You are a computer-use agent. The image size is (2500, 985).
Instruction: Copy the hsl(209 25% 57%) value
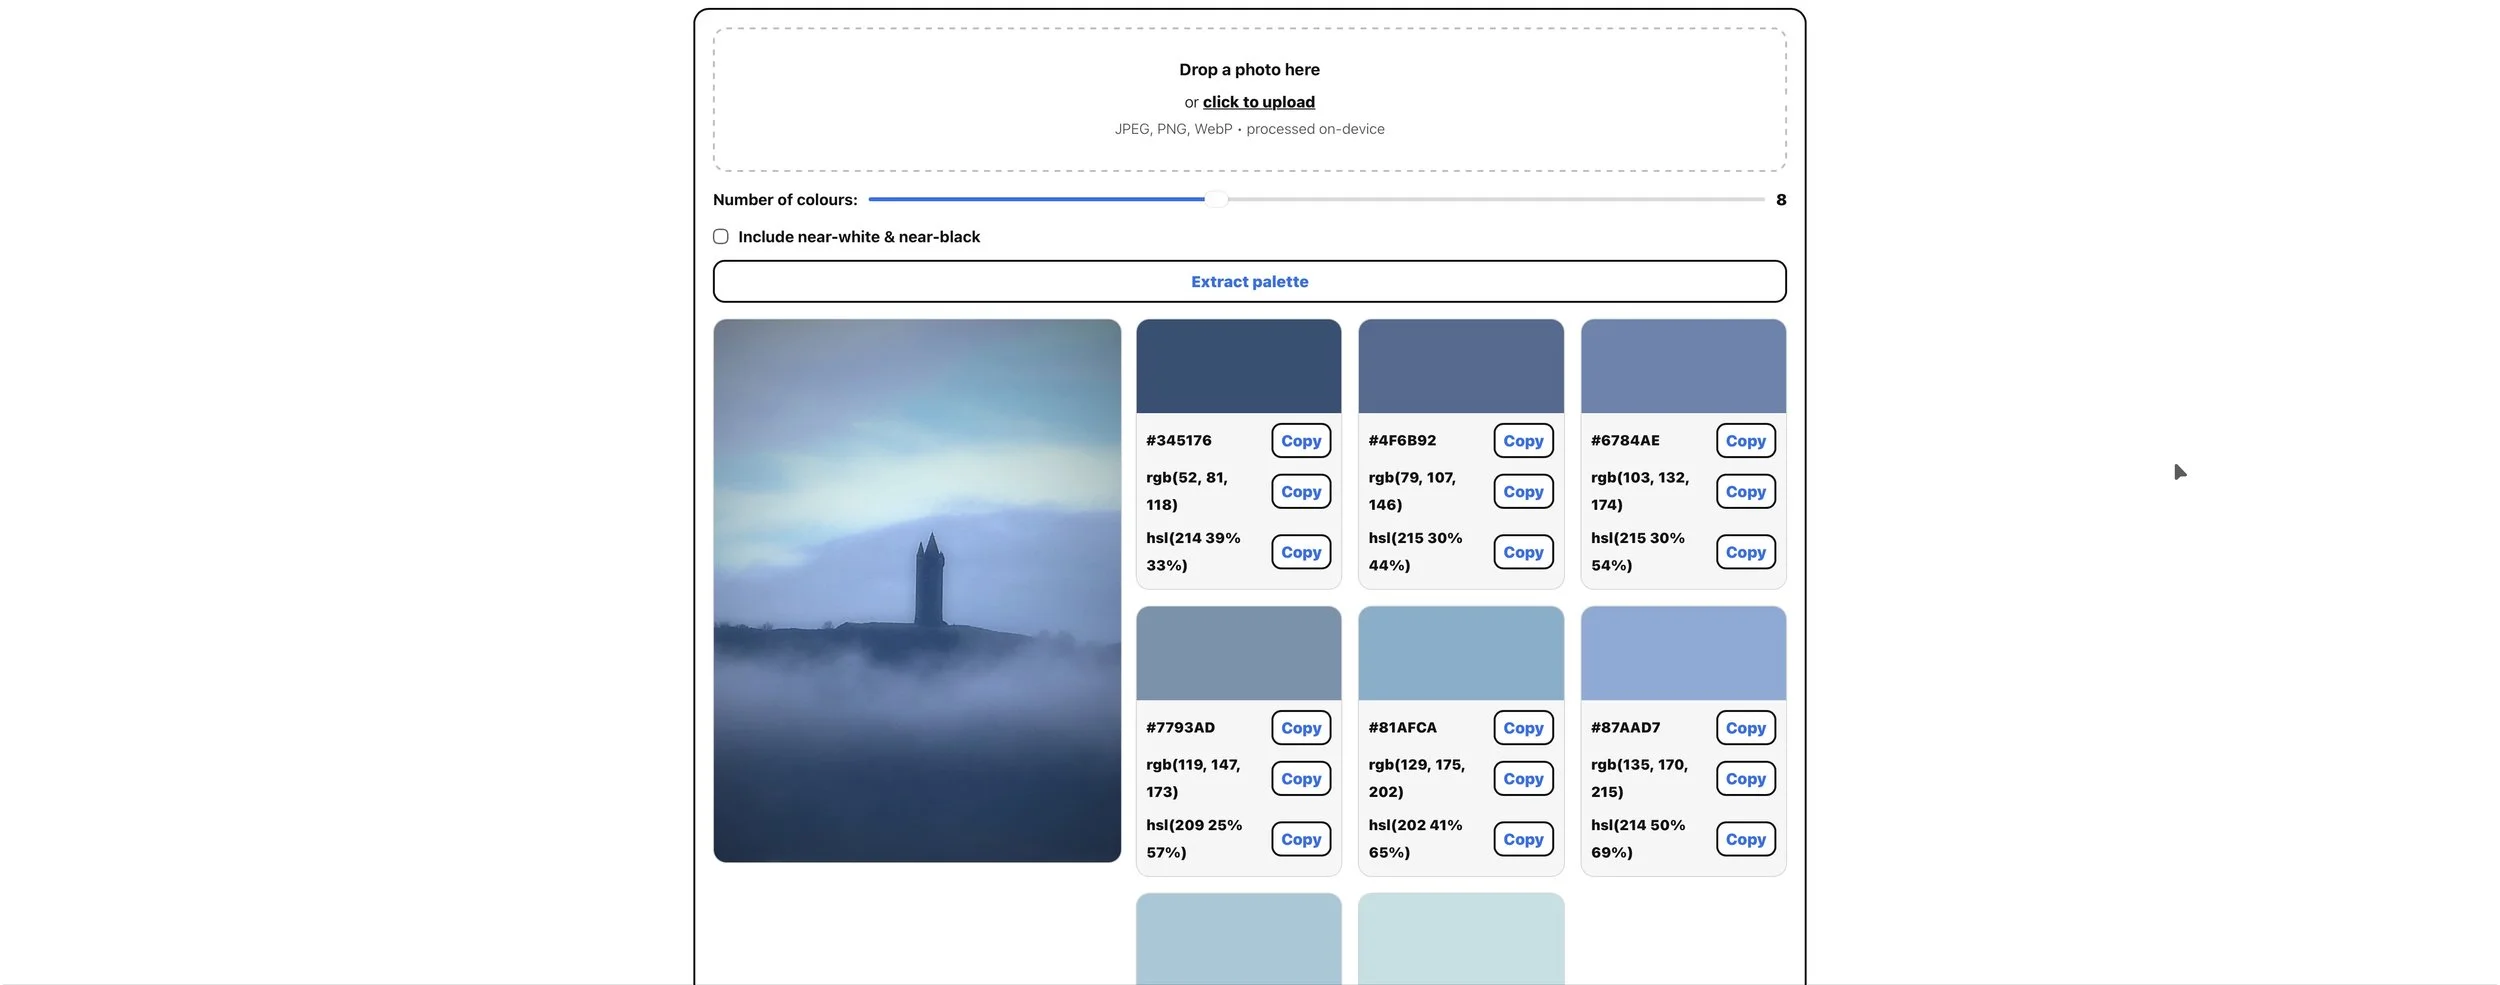[x=1301, y=839]
